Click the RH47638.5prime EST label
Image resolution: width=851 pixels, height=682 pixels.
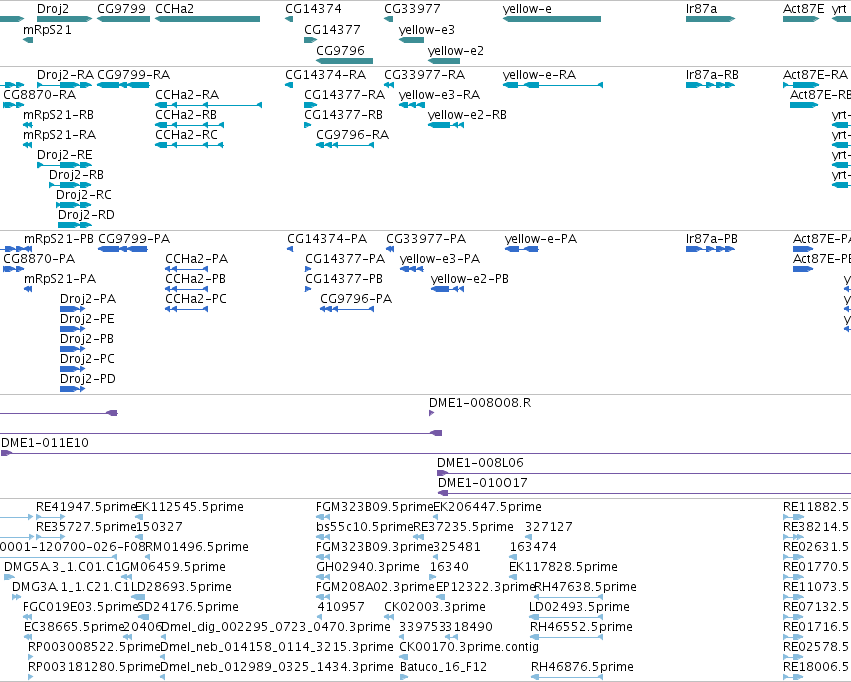(x=586, y=587)
